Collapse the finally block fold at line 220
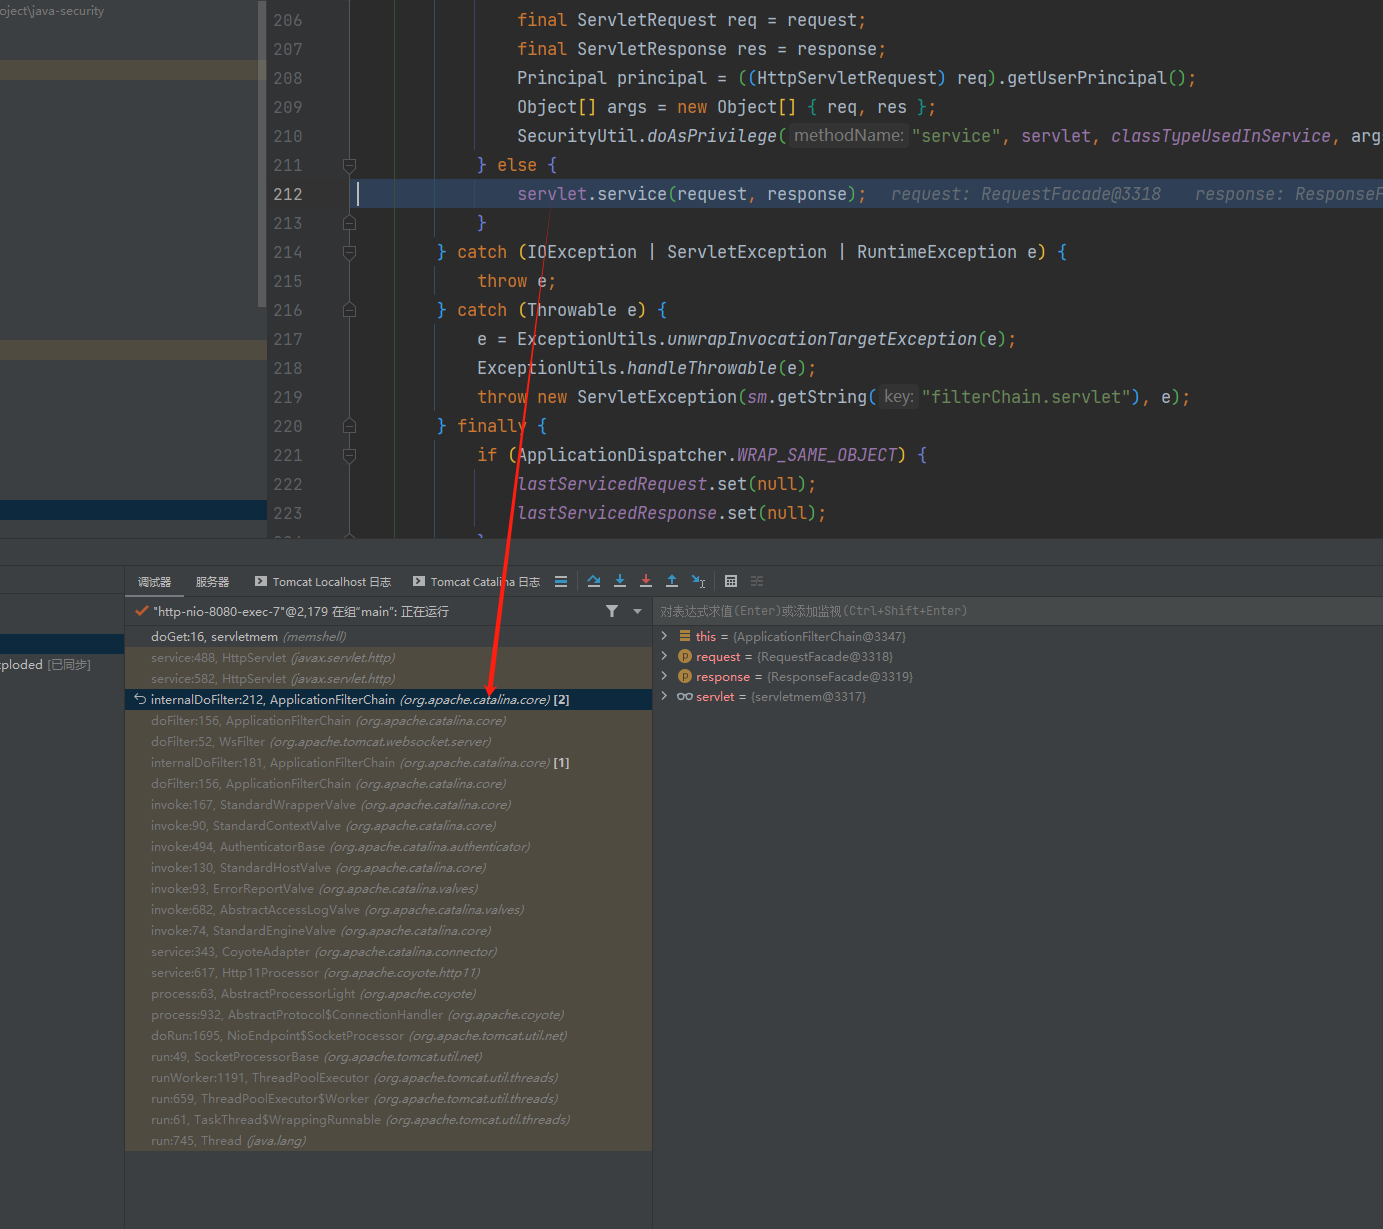The image size is (1383, 1229). pos(349,426)
